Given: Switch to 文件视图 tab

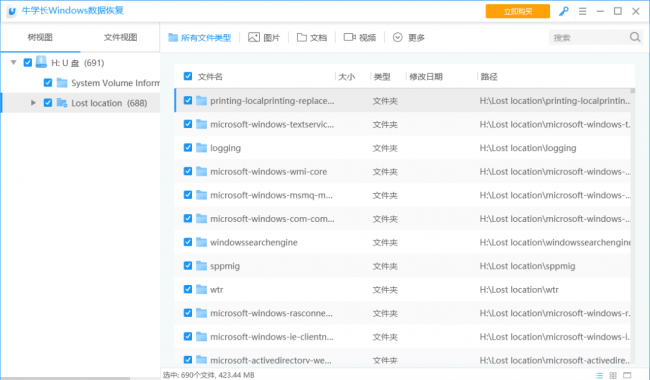Looking at the screenshot, I should coord(120,37).
